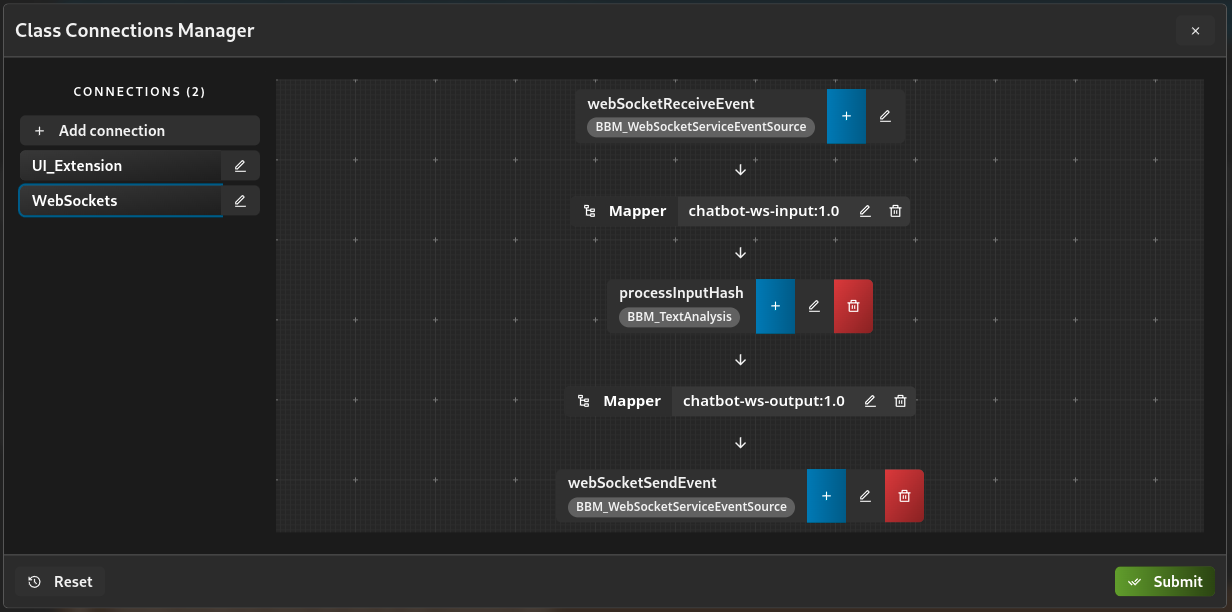Click plus icon on webSocketReceiveEvent node

point(846,116)
